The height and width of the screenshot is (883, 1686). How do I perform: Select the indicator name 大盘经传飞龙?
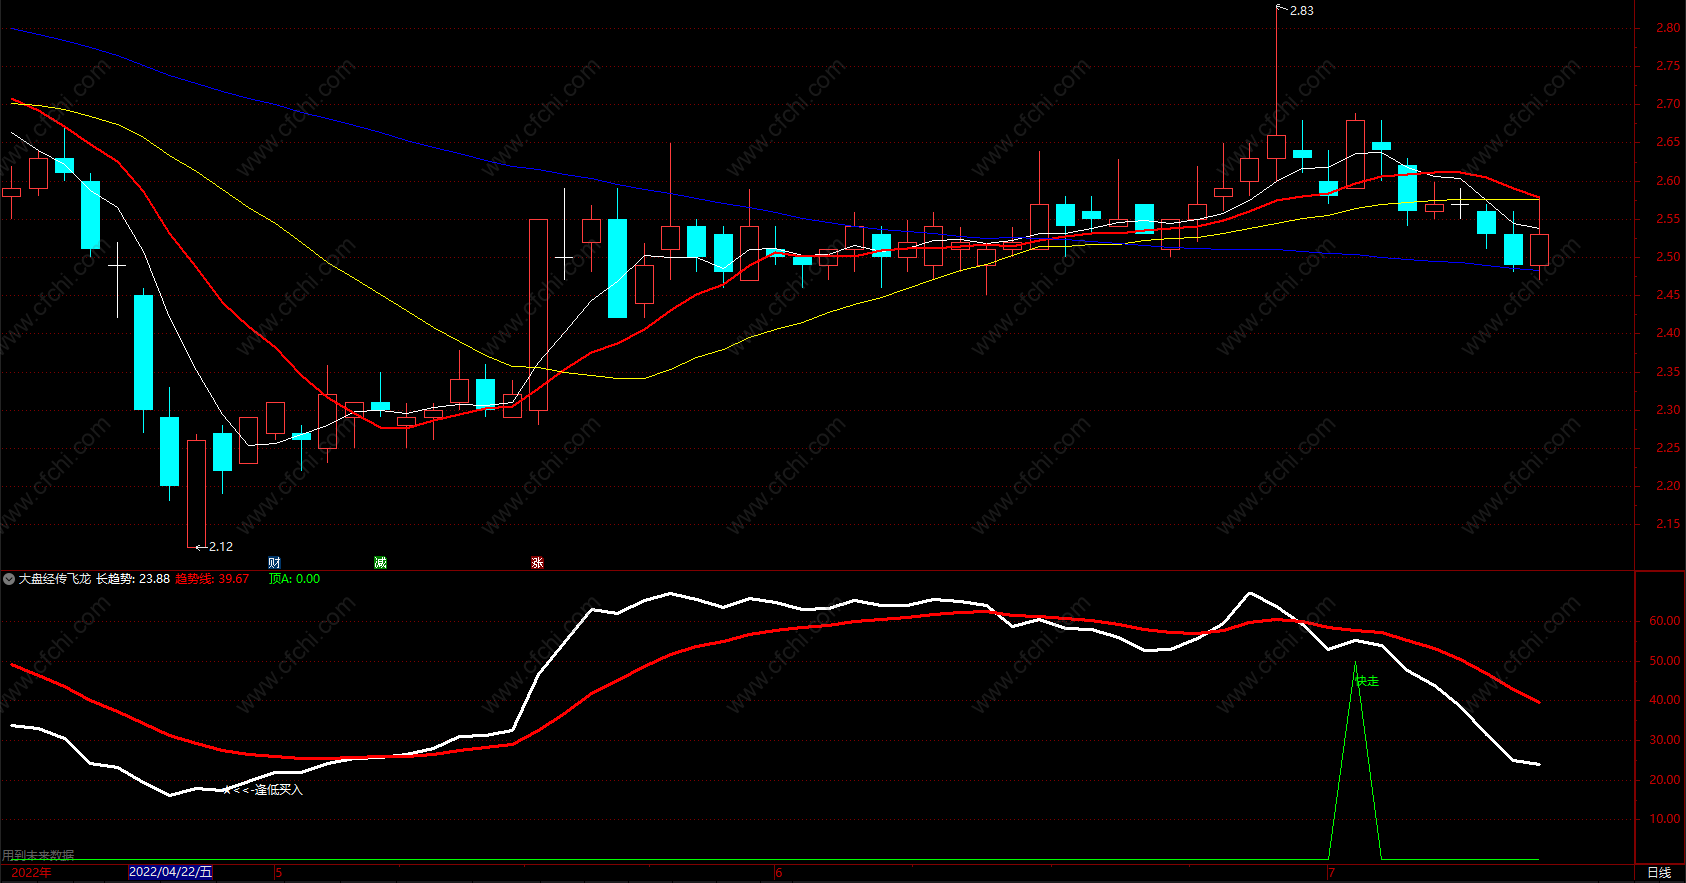(55, 579)
